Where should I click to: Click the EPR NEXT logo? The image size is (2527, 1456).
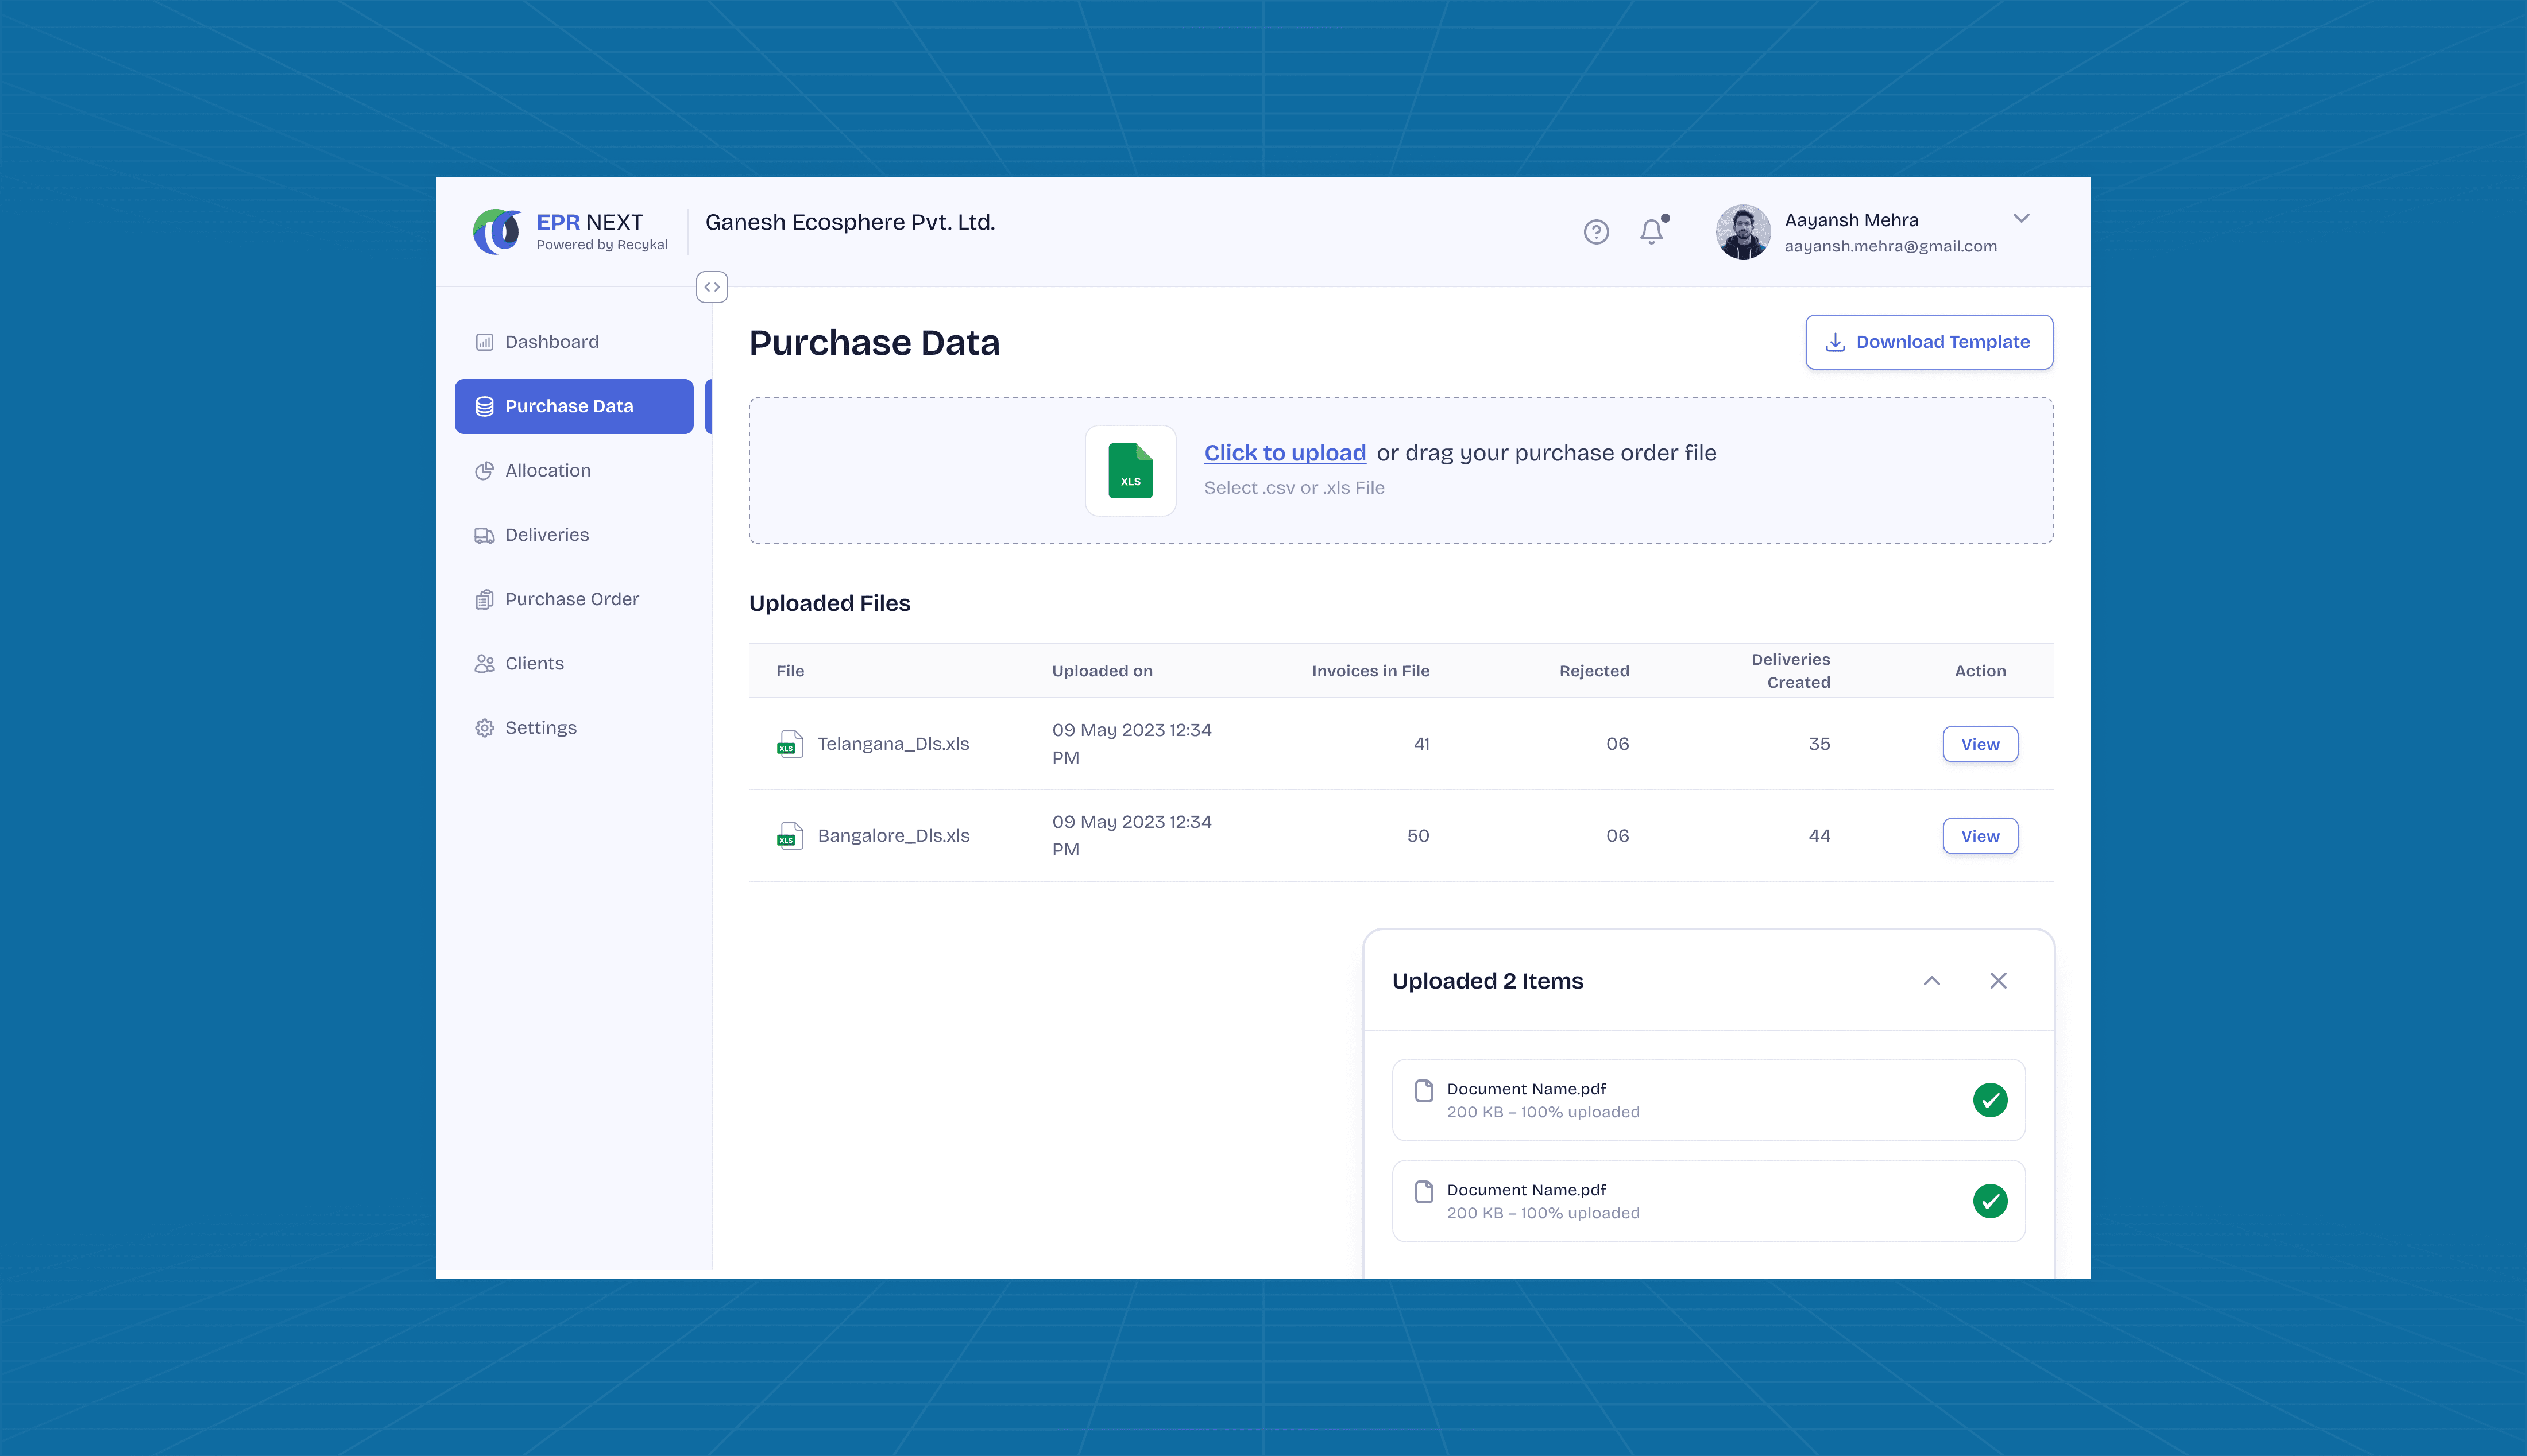(x=497, y=232)
